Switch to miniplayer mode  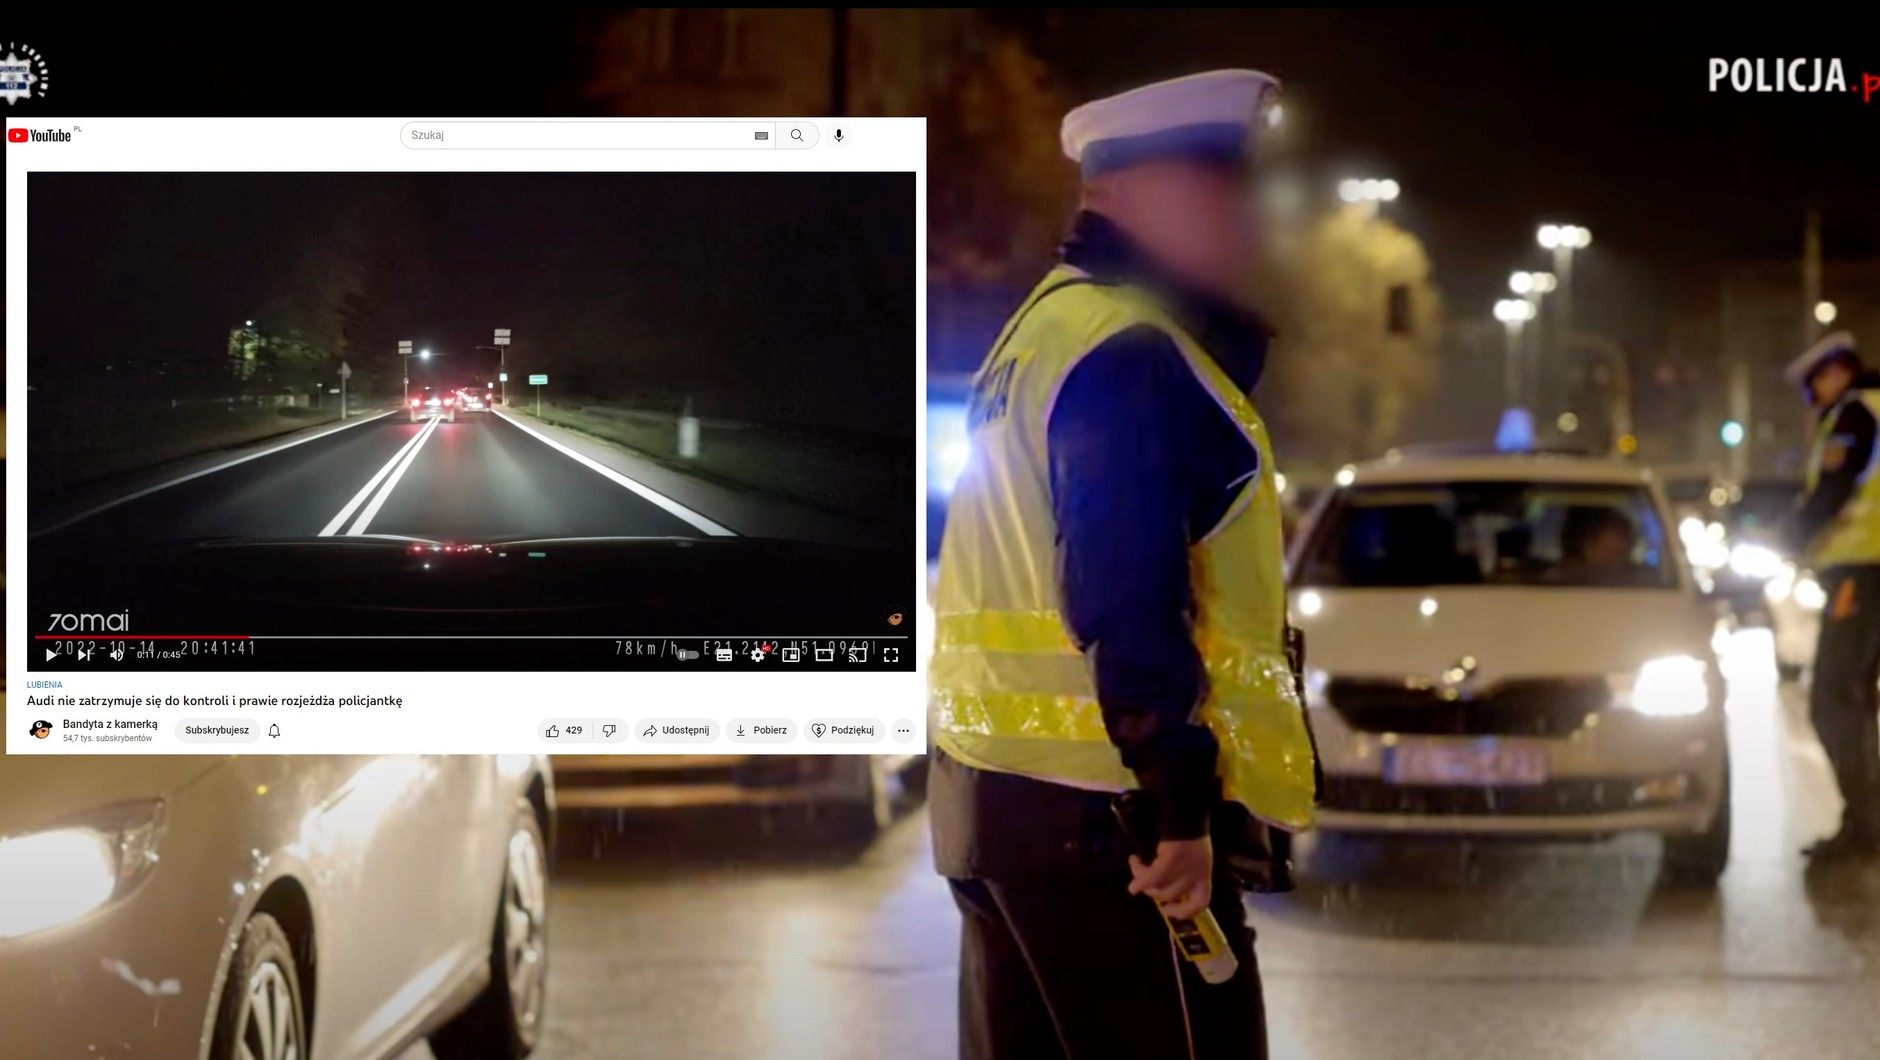791,655
